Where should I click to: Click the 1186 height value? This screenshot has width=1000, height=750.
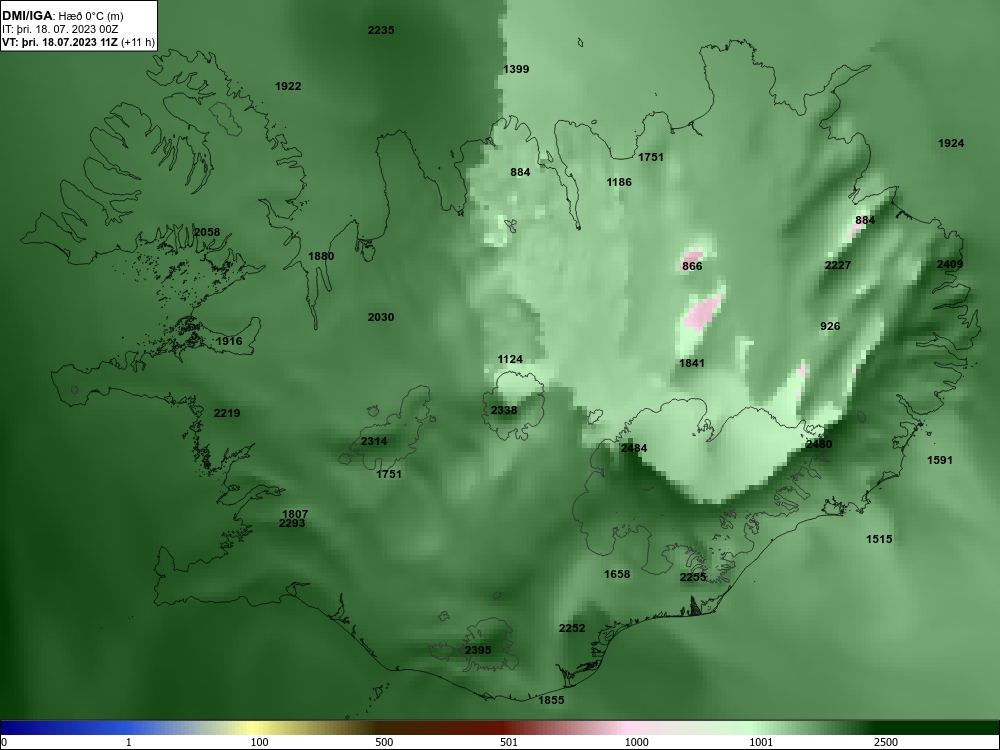[x=619, y=182]
